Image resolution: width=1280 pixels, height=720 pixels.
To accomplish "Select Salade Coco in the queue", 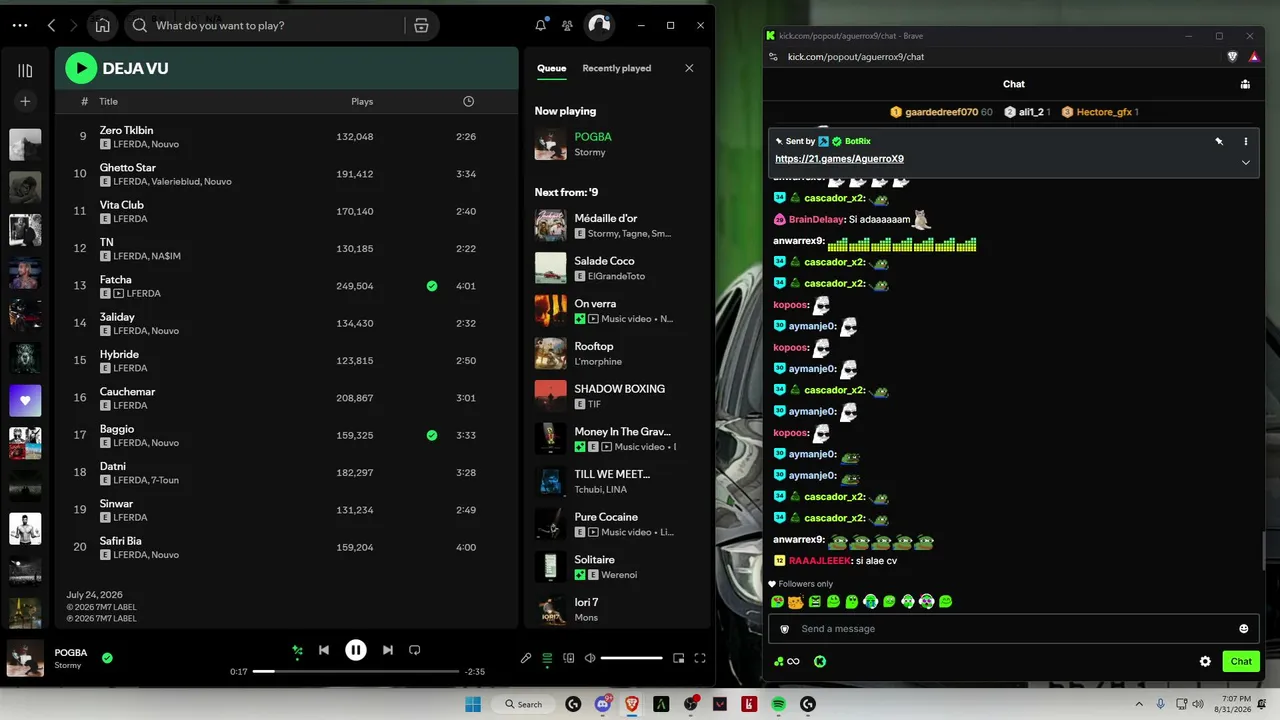I will (605, 261).
